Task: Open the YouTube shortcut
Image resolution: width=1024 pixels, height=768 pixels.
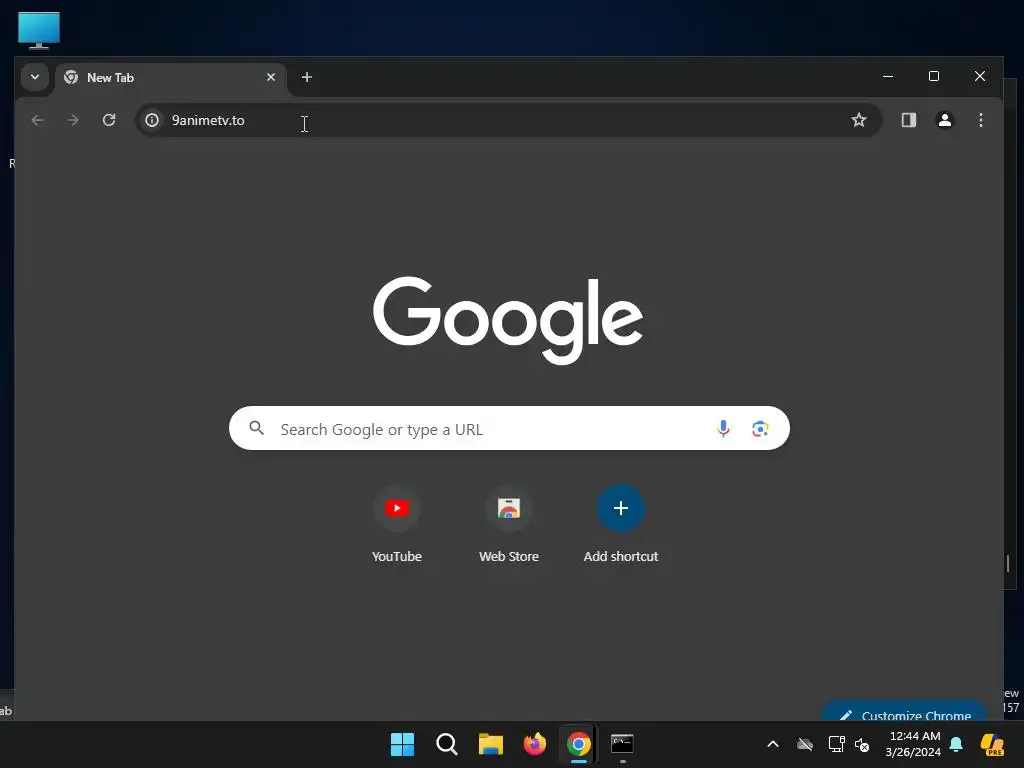Action: pos(396,524)
